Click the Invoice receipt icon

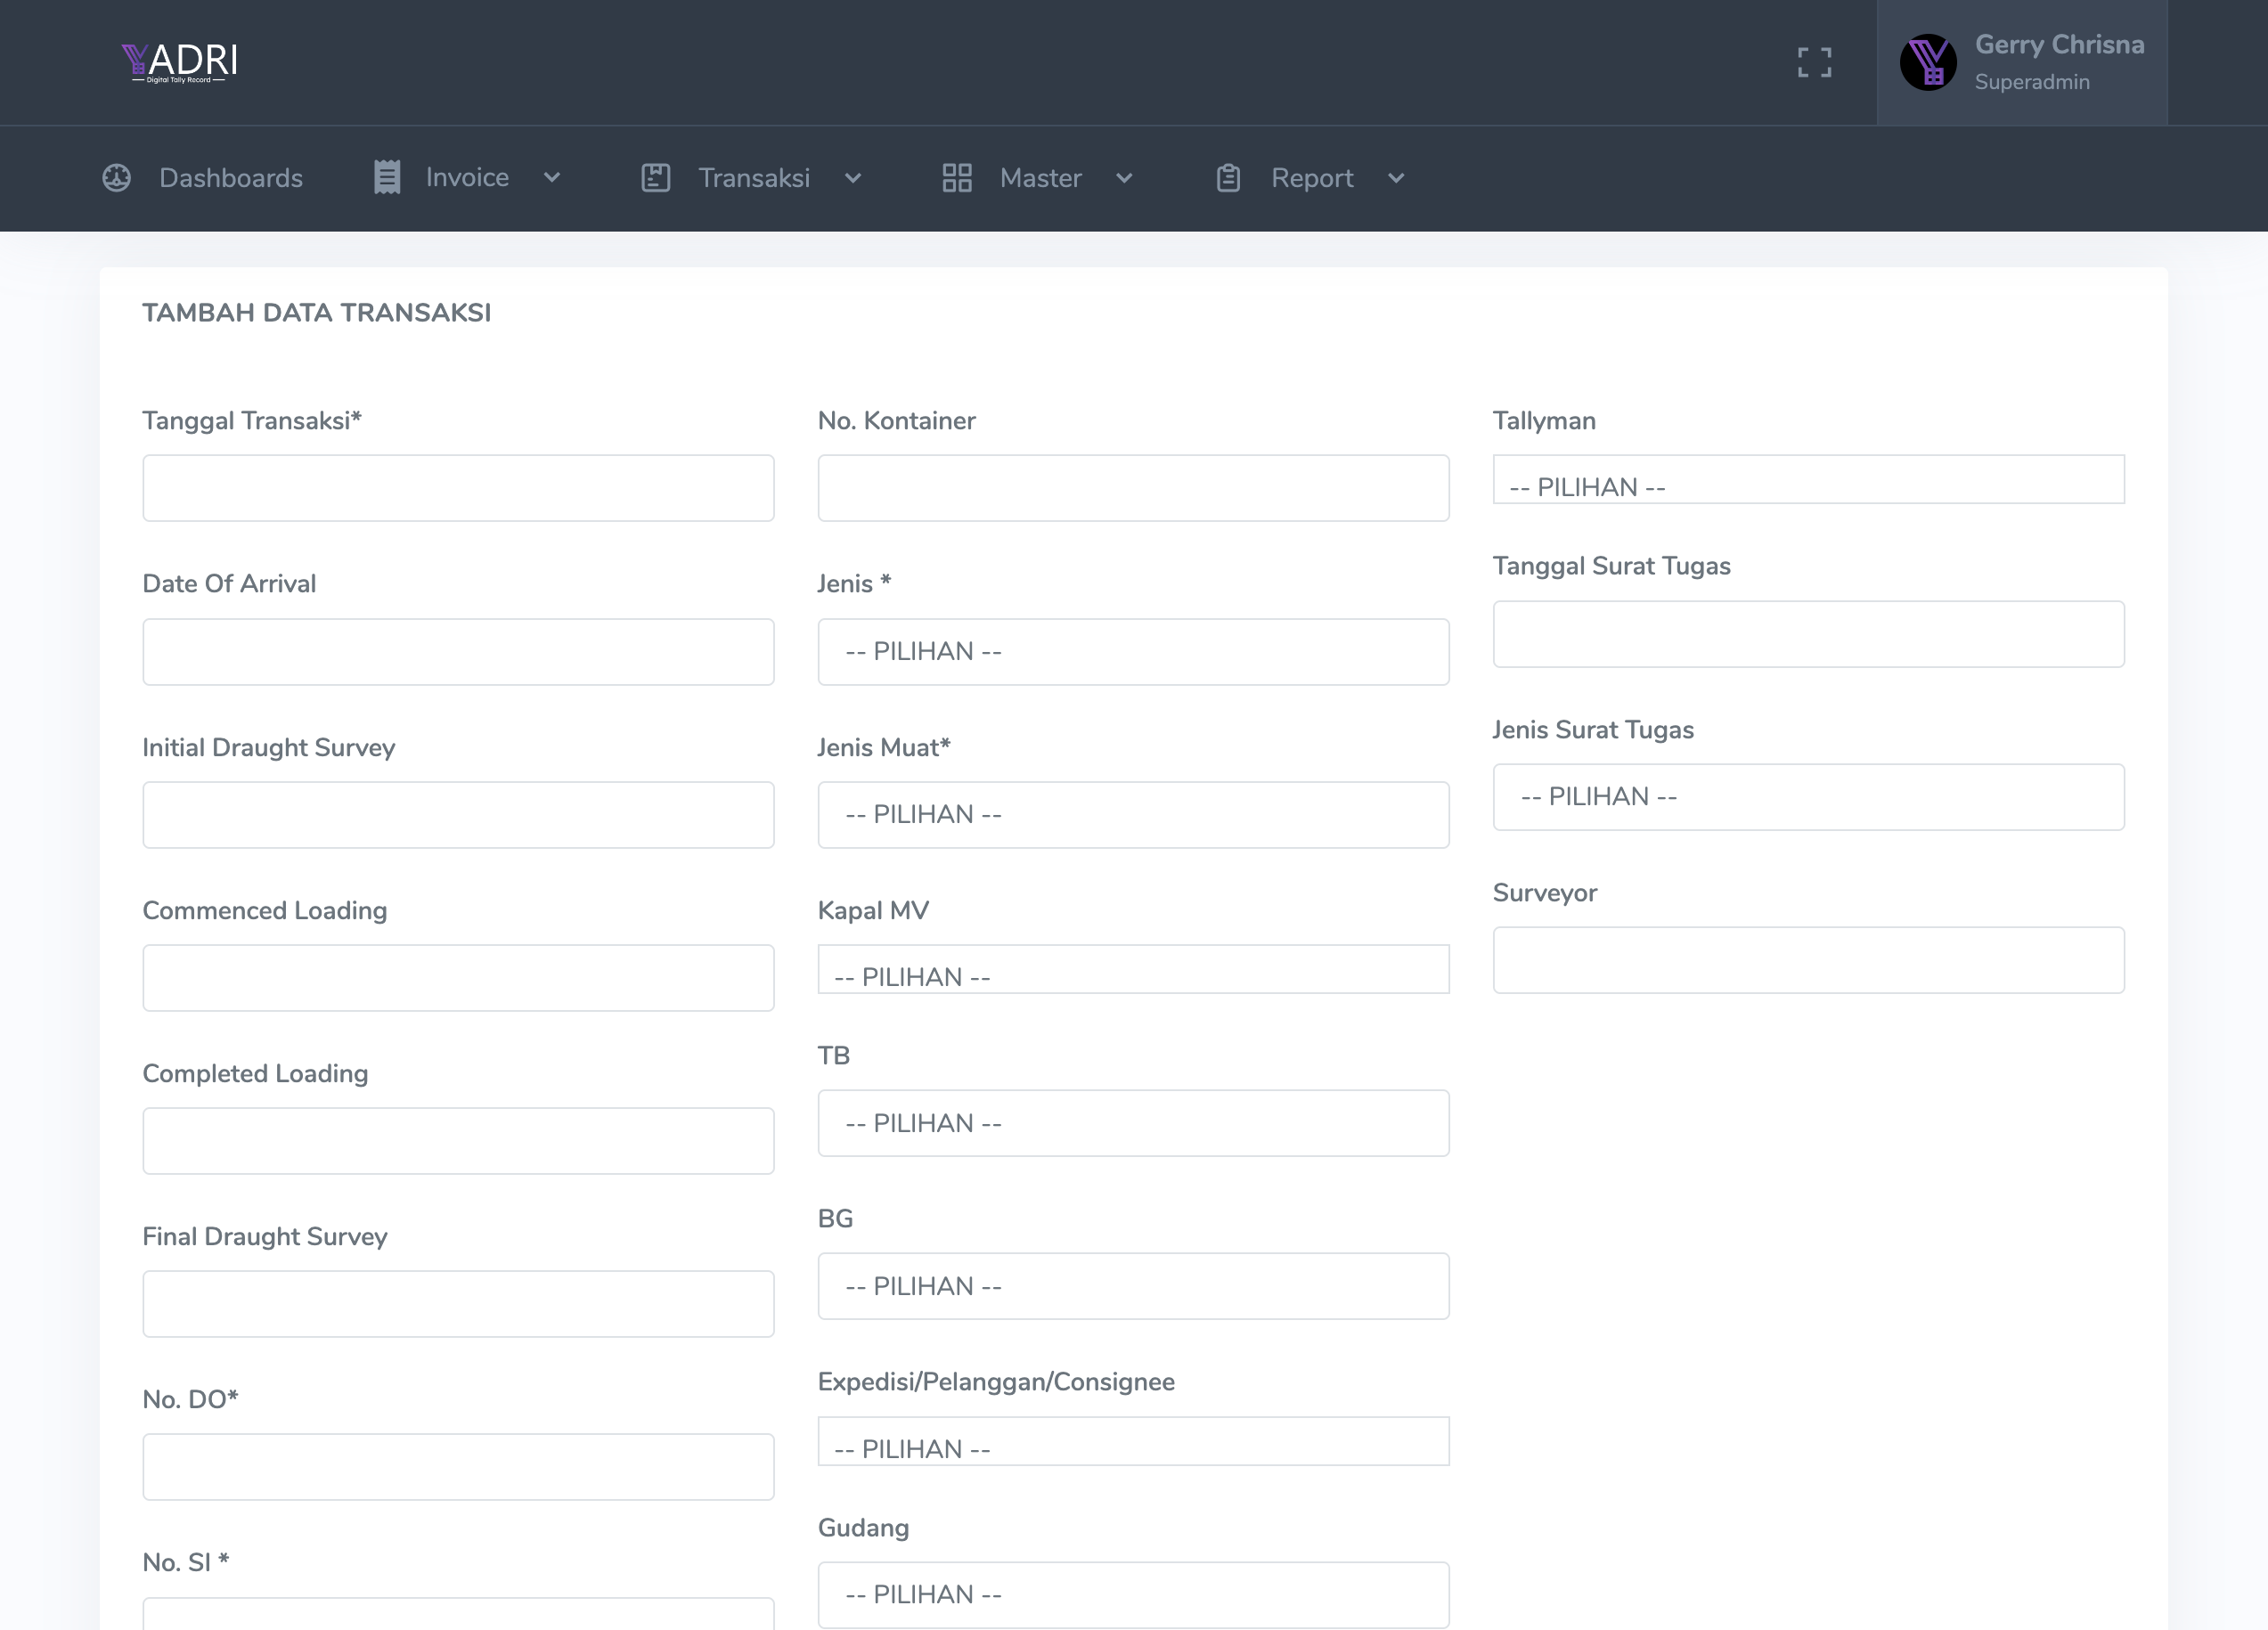[387, 178]
